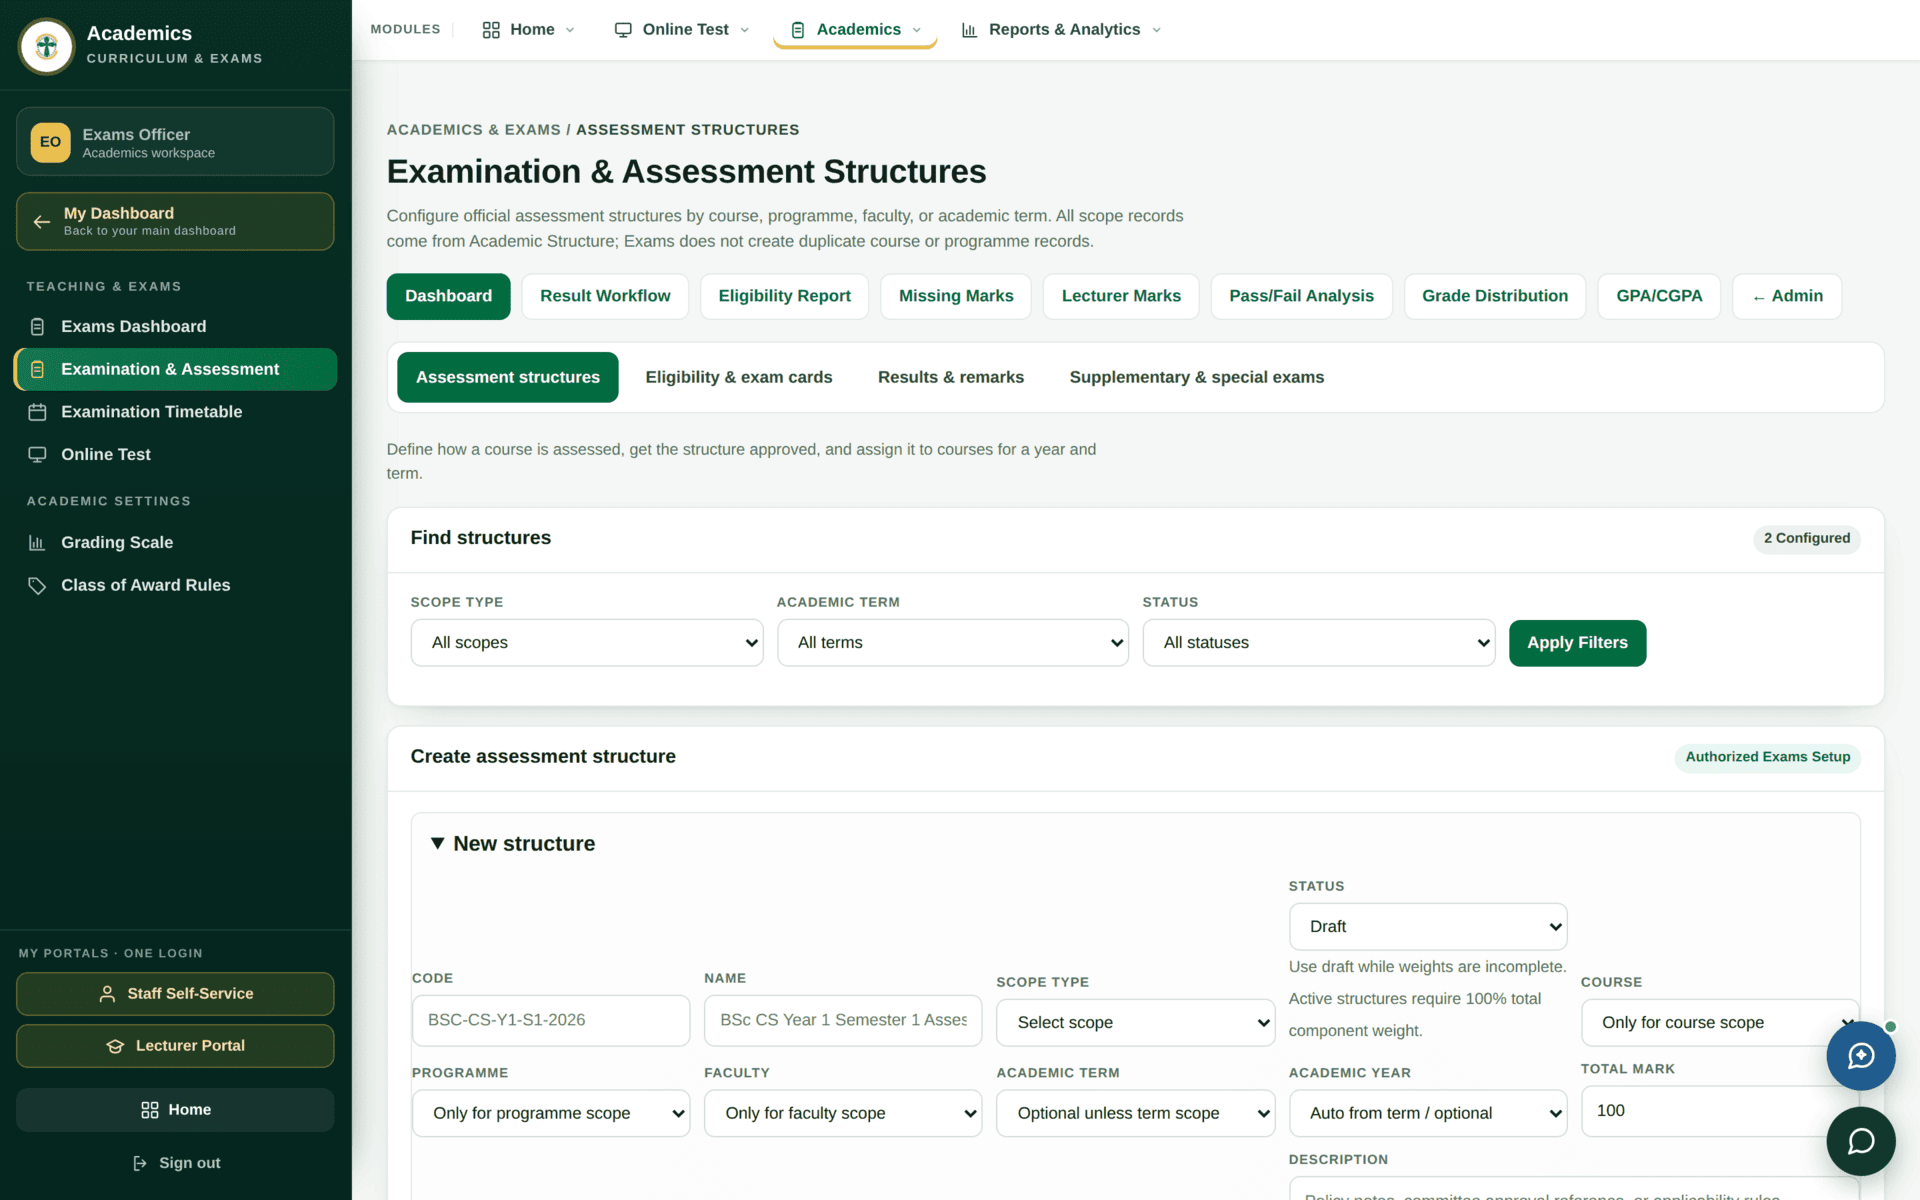Open the Academics module dropdown chevron
Viewport: 1920px width, 1200px height.
pyautogui.click(x=916, y=30)
